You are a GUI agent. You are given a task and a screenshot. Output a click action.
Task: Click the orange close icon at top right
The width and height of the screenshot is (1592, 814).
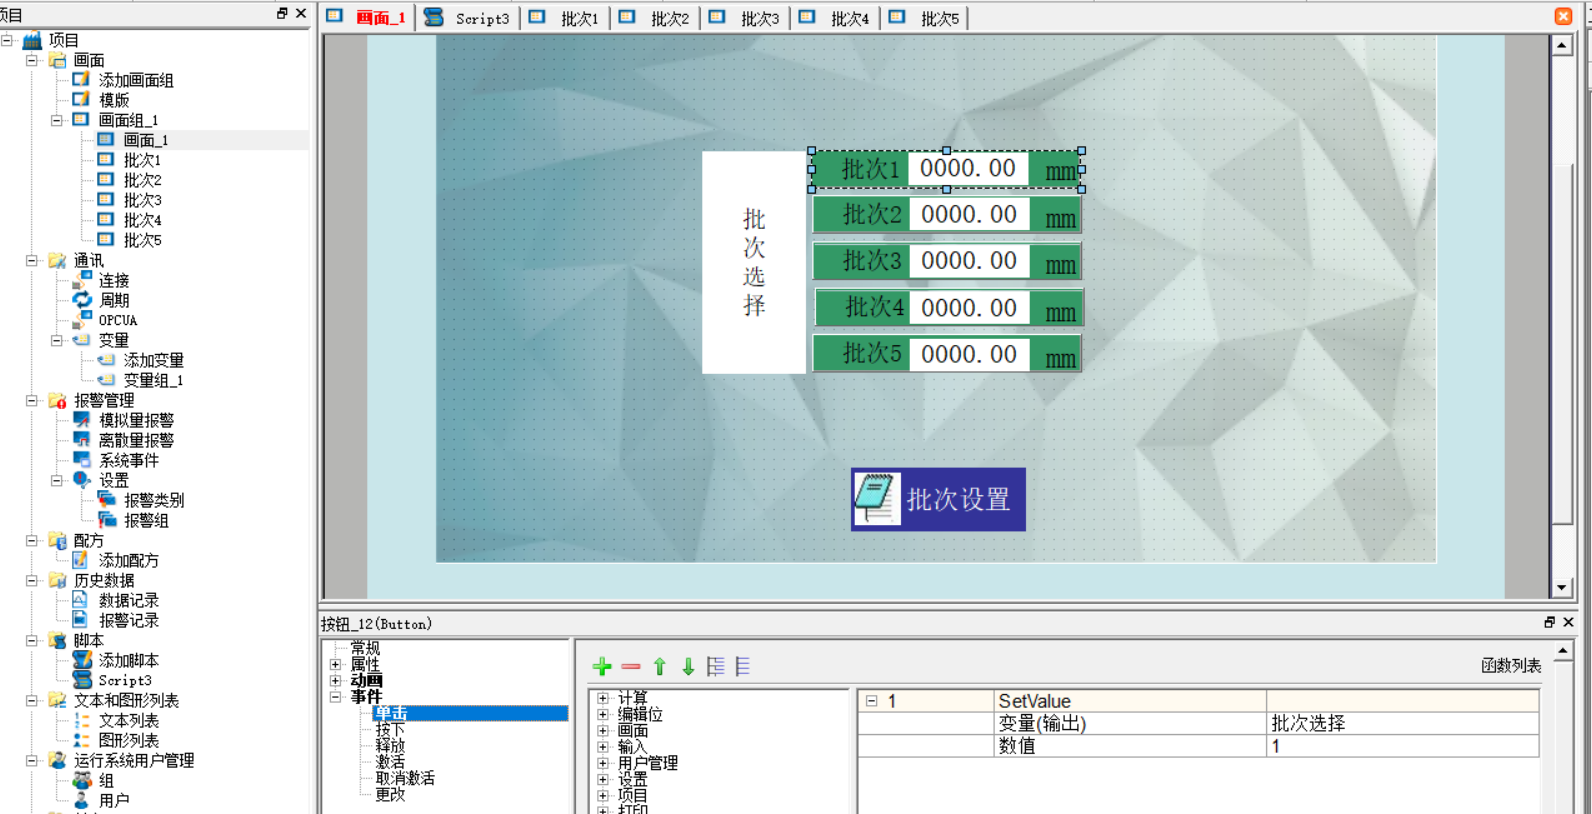(1564, 16)
